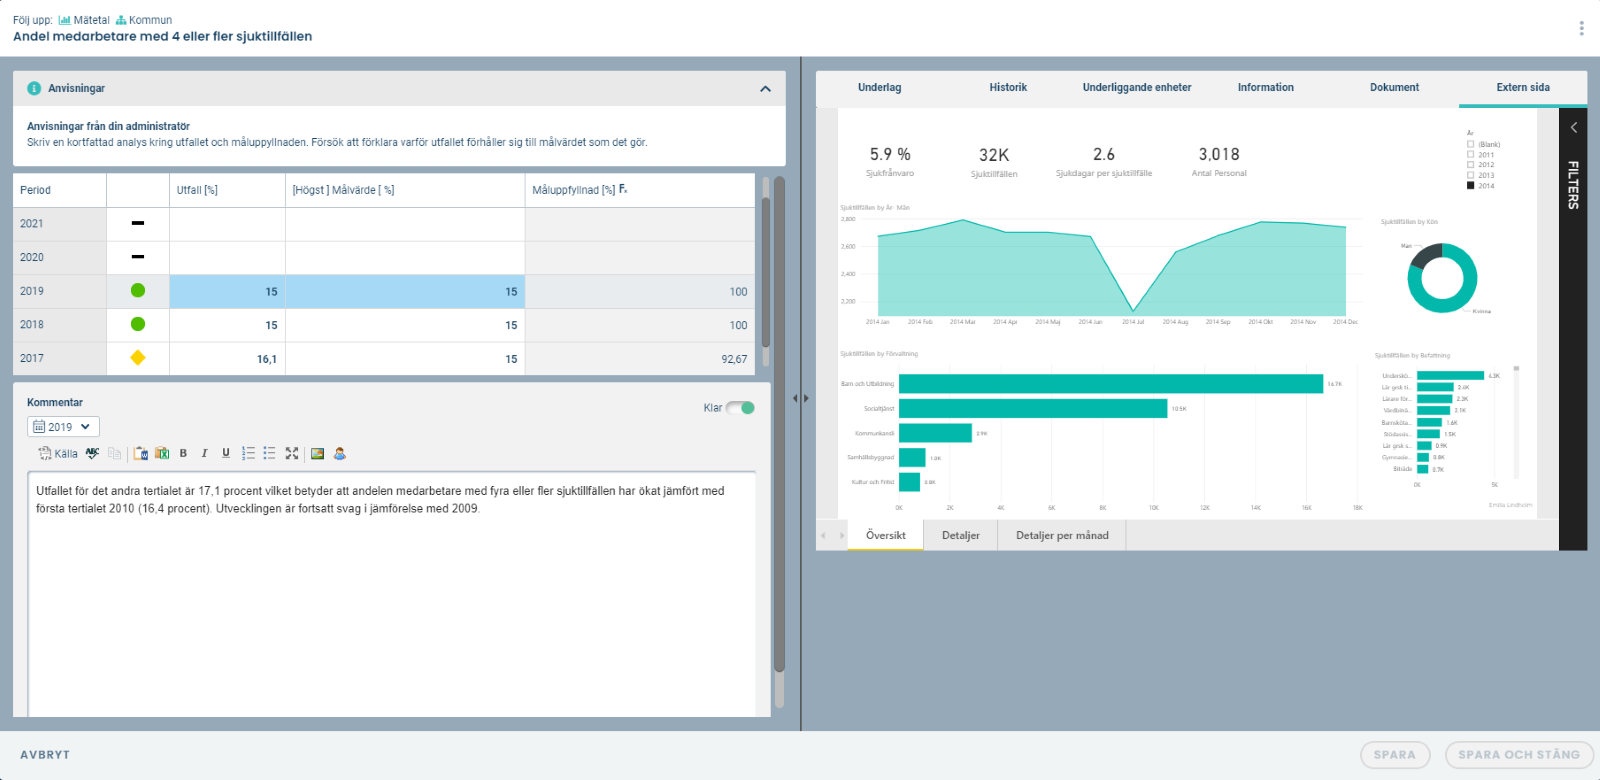The width and height of the screenshot is (1600, 780).
Task: Click the AVBRYT button
Action: point(45,755)
